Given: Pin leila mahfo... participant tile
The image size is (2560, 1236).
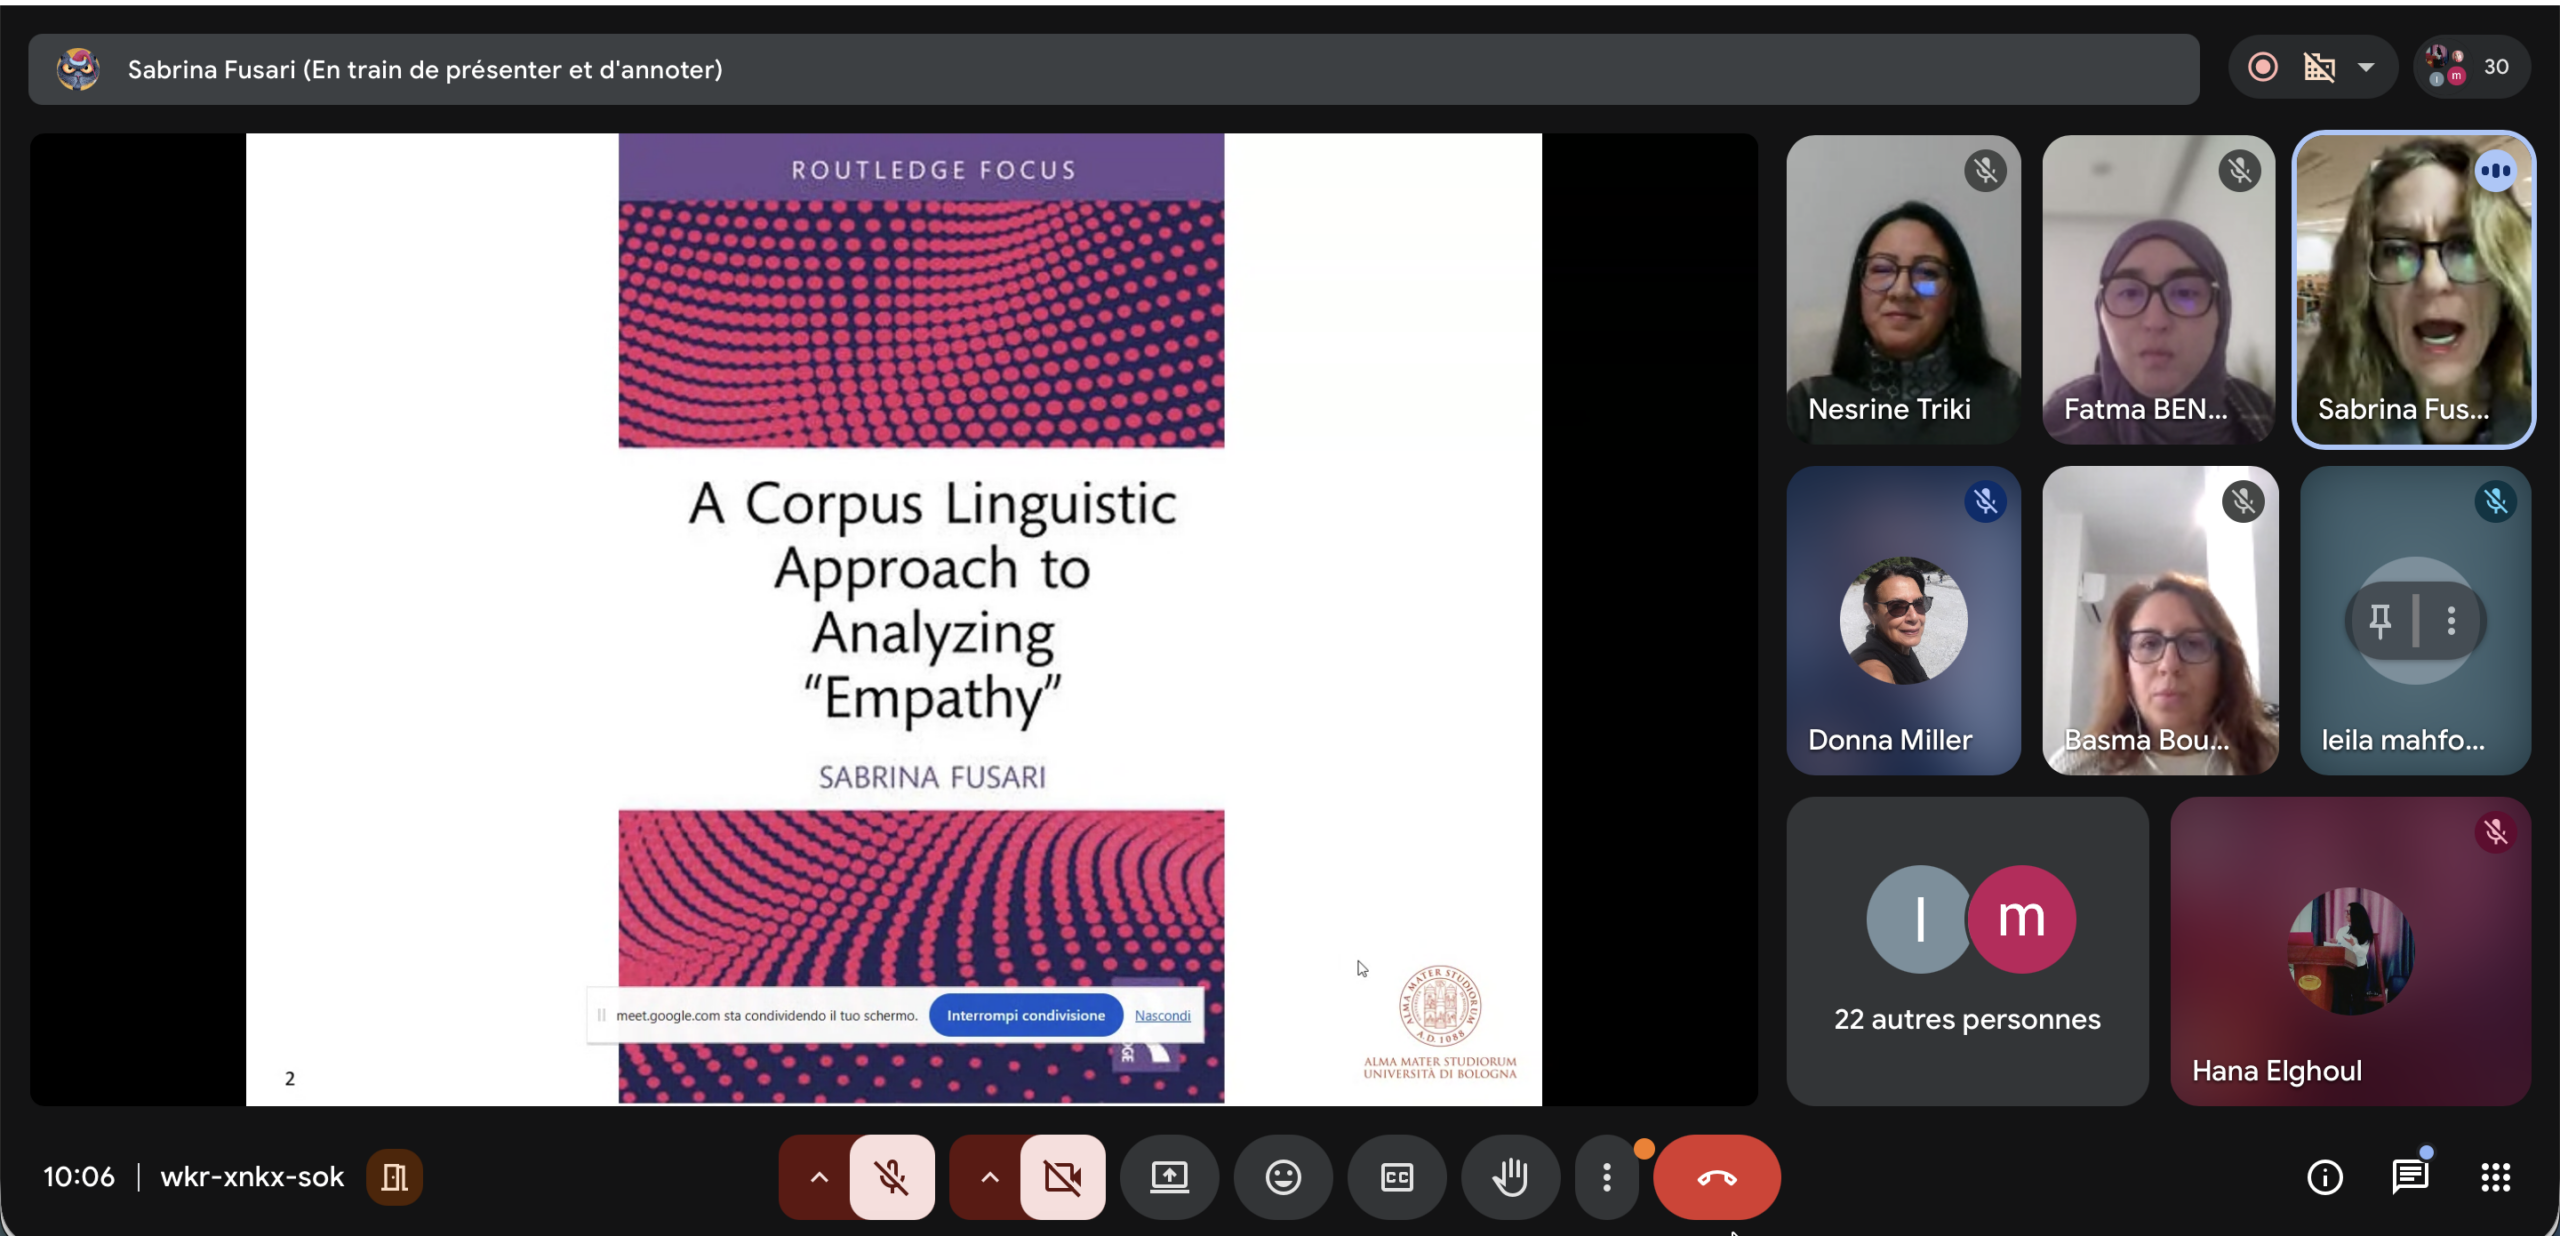Looking at the screenshot, I should (2380, 621).
